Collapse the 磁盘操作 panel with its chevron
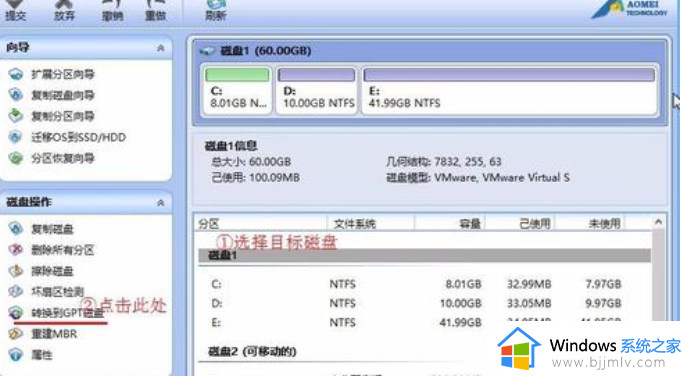Image resolution: width=686 pixels, height=376 pixels. click(x=161, y=202)
